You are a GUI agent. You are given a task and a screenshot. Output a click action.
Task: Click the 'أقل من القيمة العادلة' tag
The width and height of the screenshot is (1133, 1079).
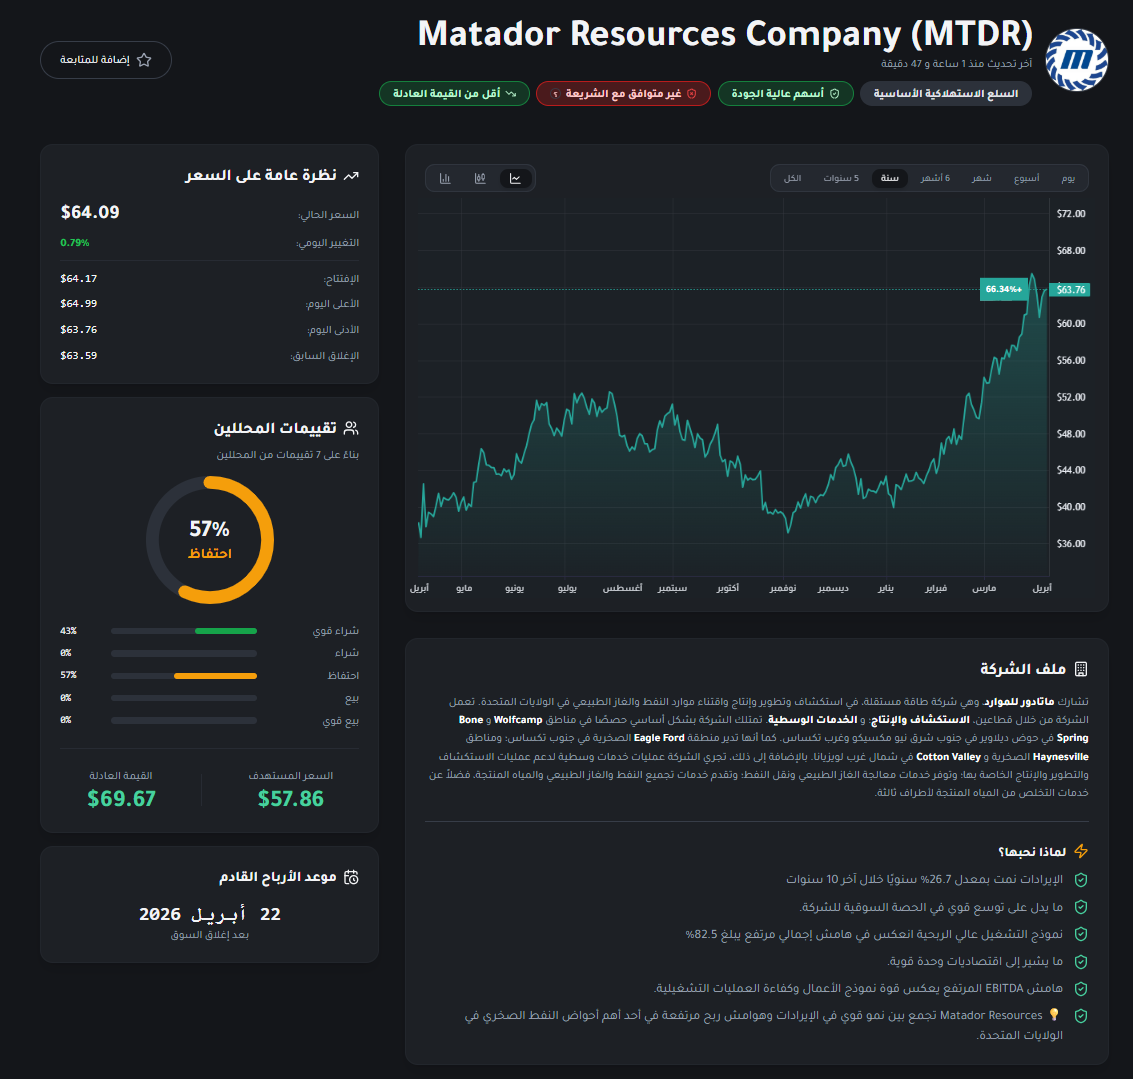click(455, 94)
